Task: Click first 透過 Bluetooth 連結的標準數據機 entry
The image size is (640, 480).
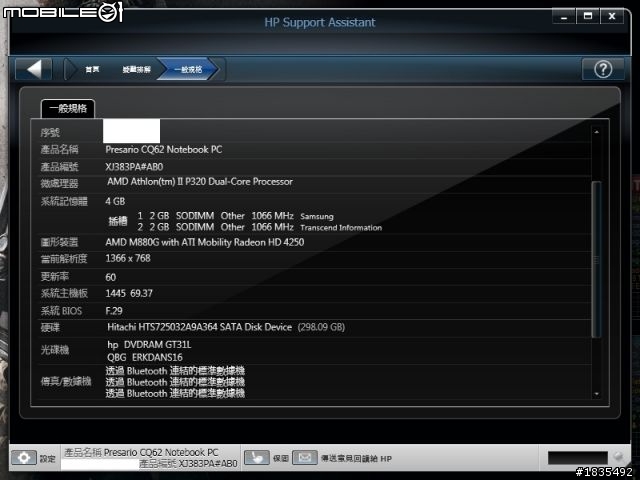Action: pyautogui.click(x=175, y=371)
